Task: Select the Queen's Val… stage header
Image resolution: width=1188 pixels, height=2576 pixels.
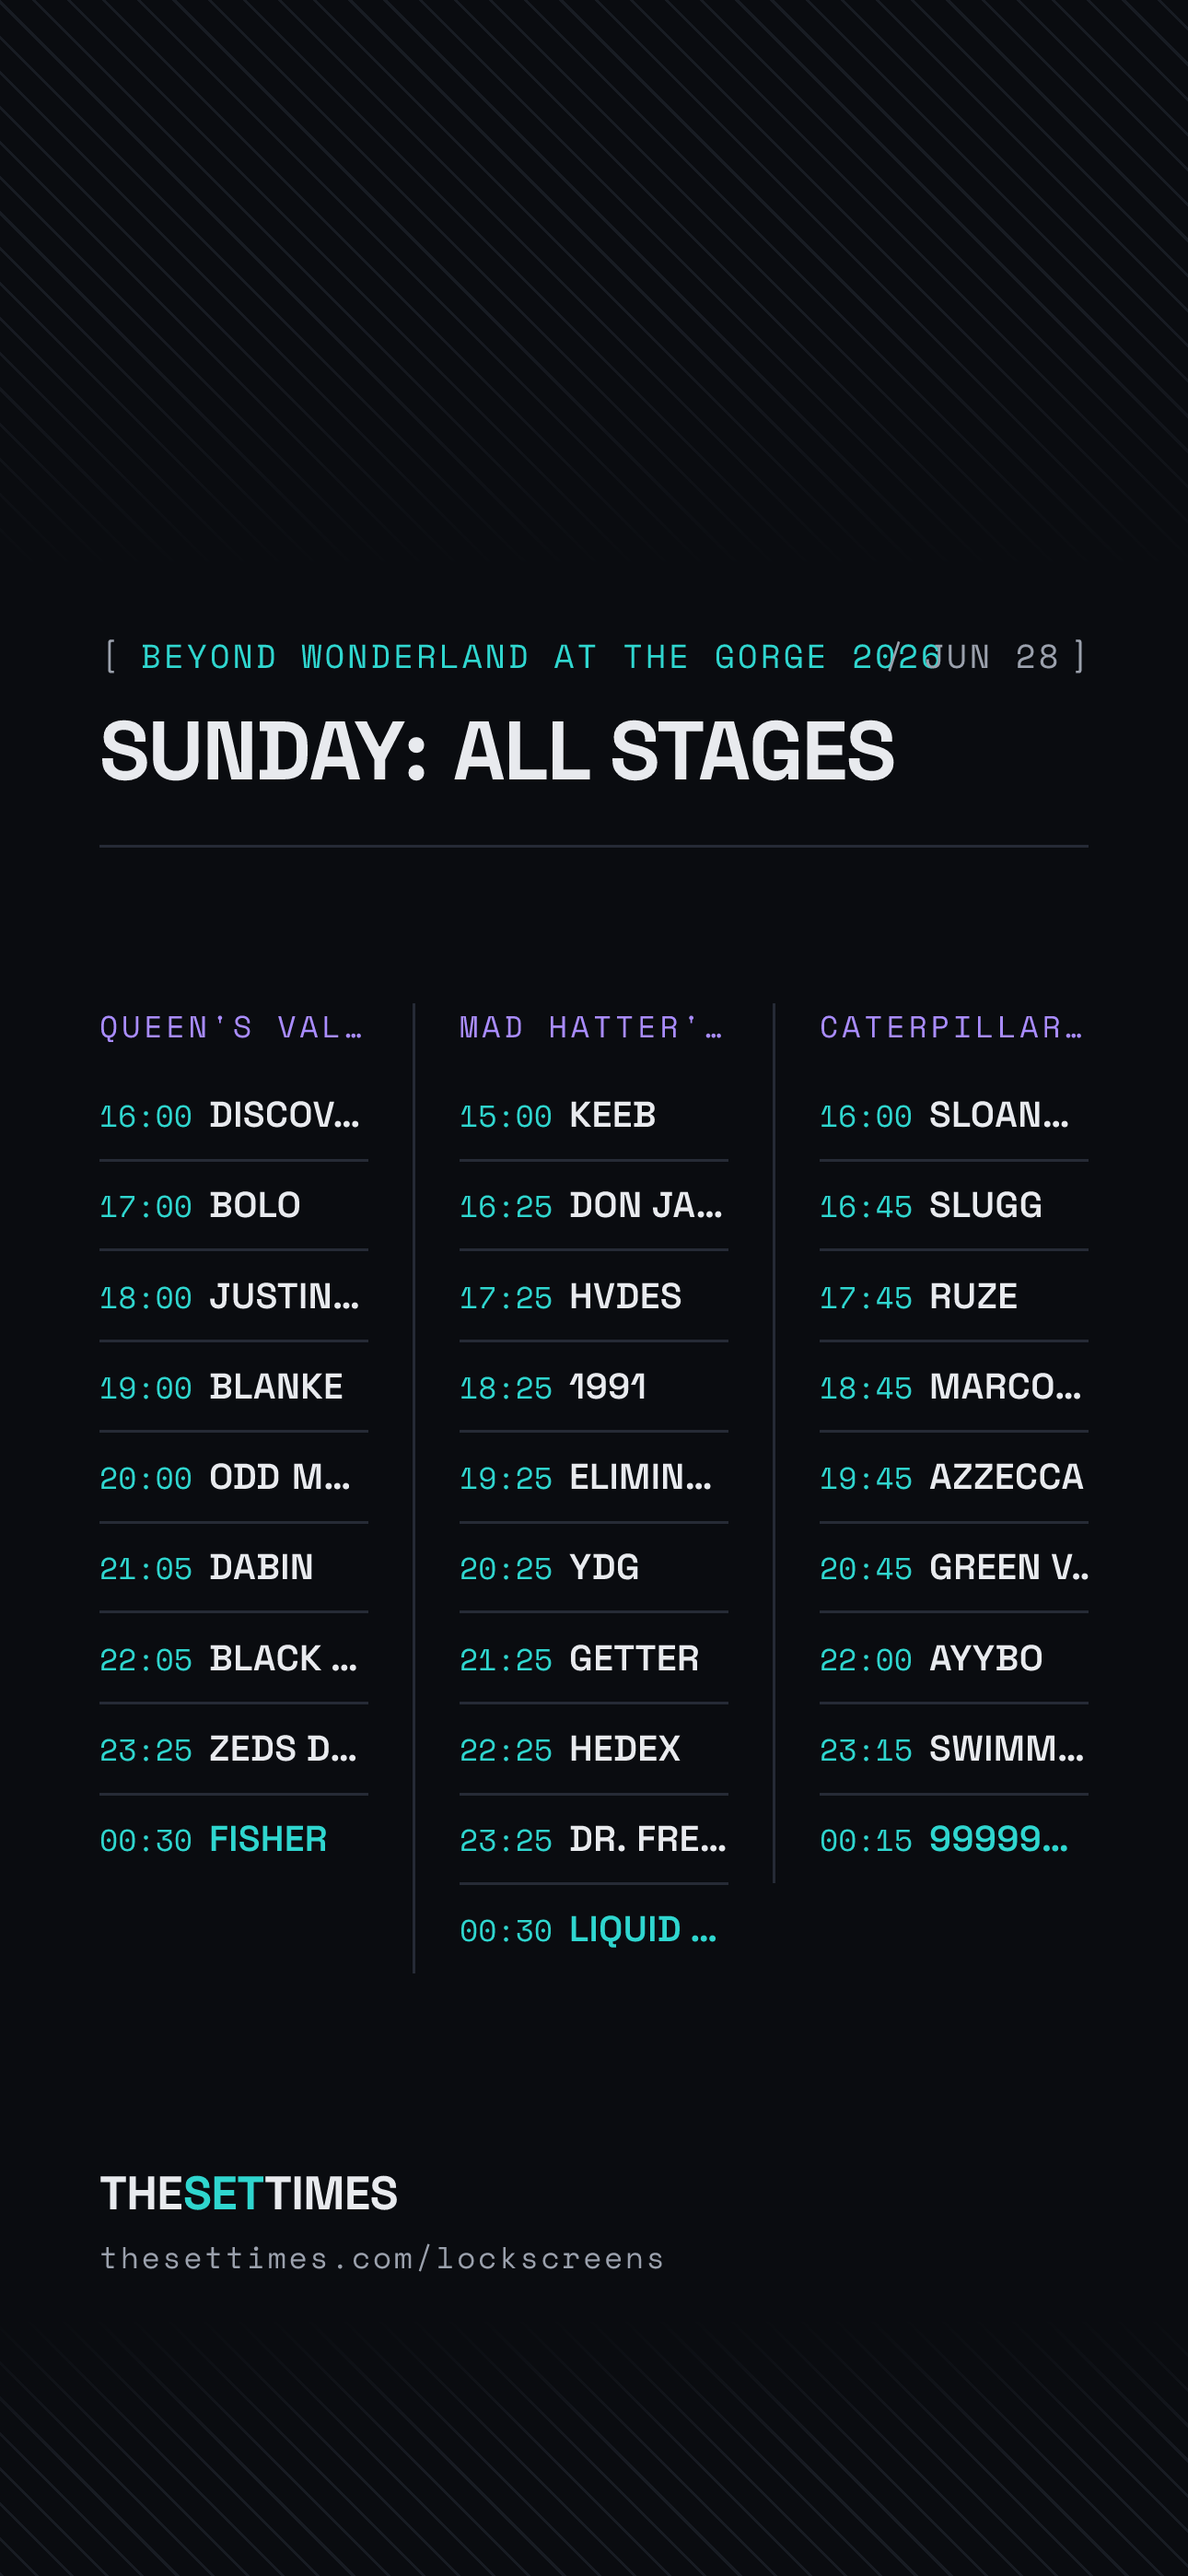Action: 232,1027
